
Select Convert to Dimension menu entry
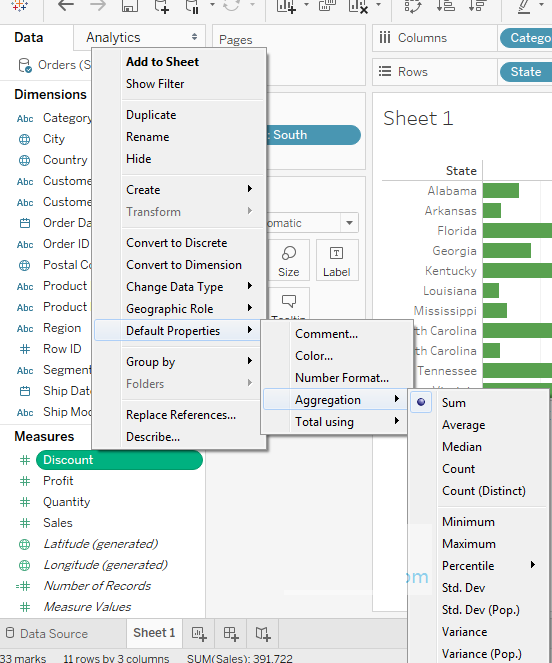coord(184,265)
